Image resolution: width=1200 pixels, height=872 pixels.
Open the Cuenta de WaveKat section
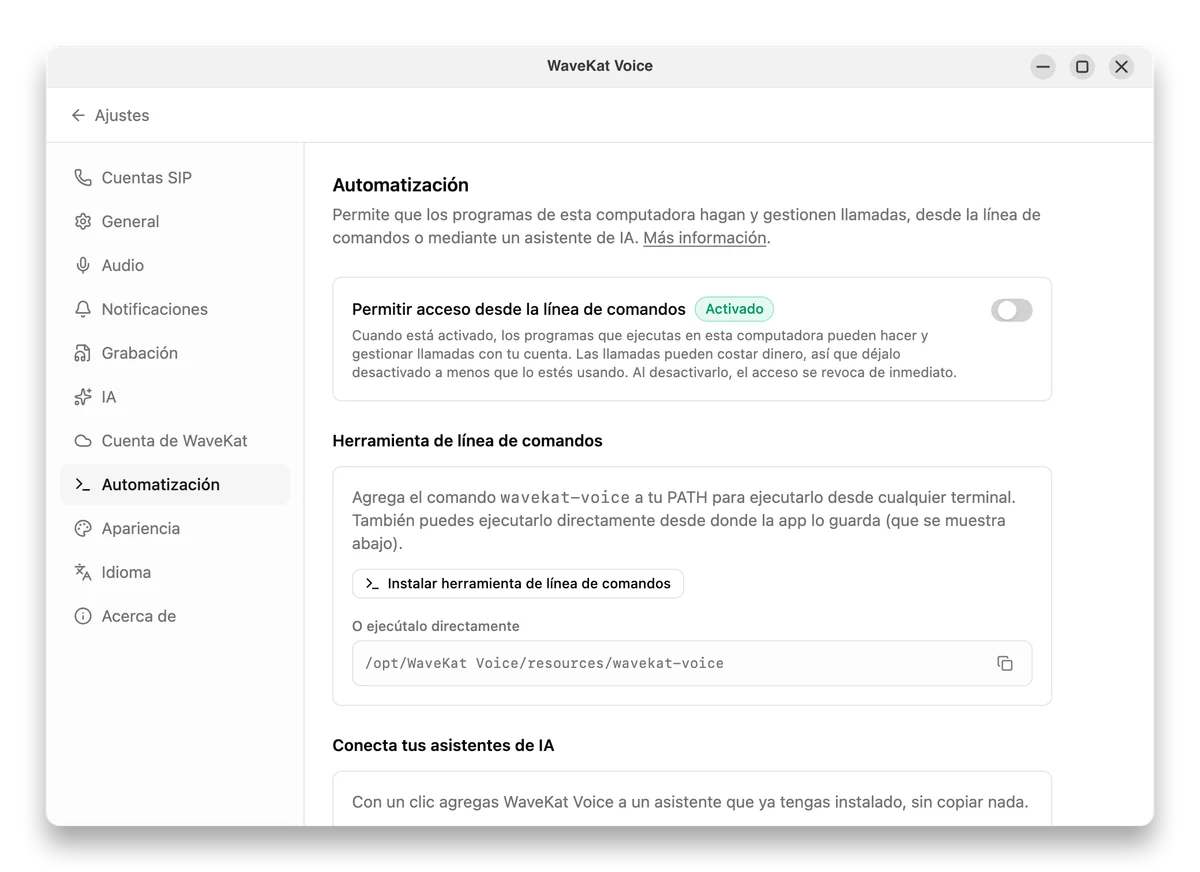175,441
